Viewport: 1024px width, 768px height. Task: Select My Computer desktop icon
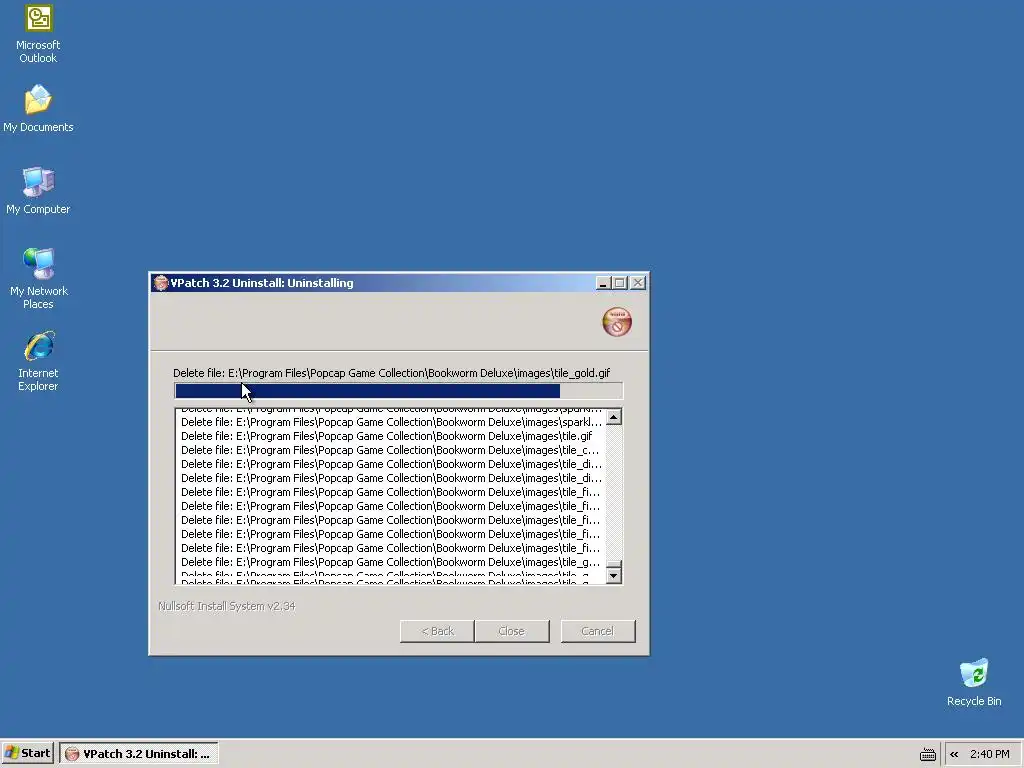[x=38, y=191]
